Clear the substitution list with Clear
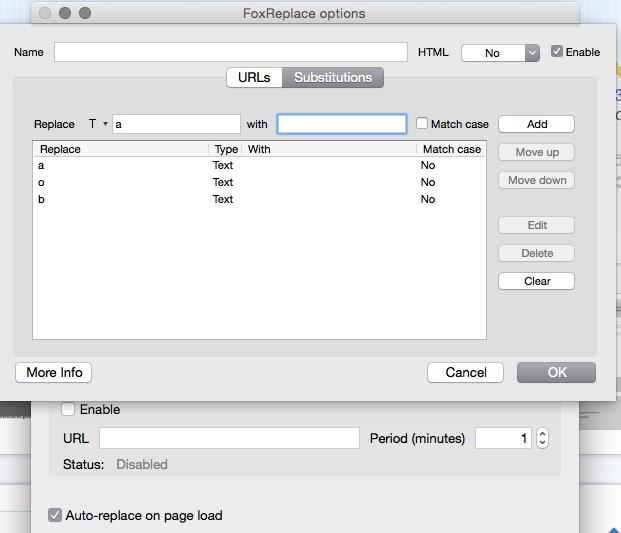The width and height of the screenshot is (621, 533). pyautogui.click(x=537, y=281)
